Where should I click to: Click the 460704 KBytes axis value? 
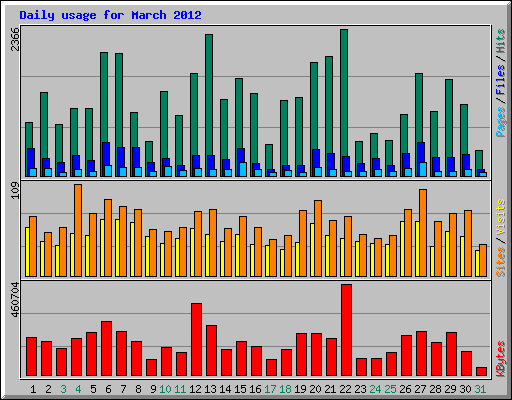pyautogui.click(x=15, y=299)
